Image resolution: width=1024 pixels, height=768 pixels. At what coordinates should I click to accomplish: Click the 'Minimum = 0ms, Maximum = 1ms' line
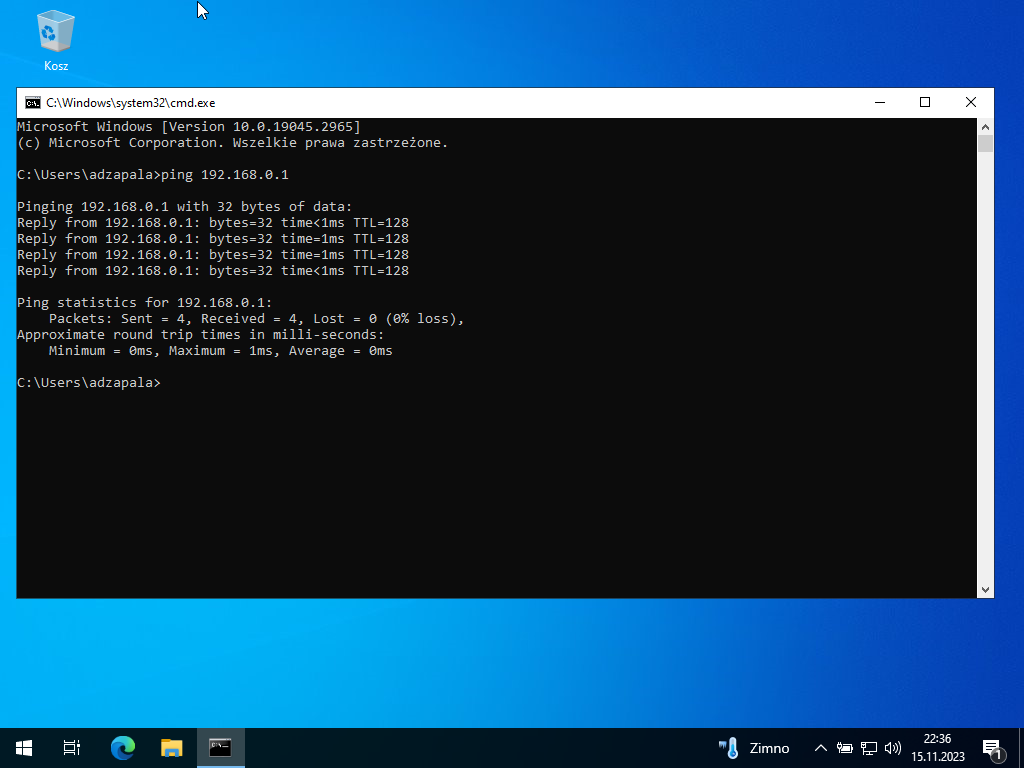(220, 351)
